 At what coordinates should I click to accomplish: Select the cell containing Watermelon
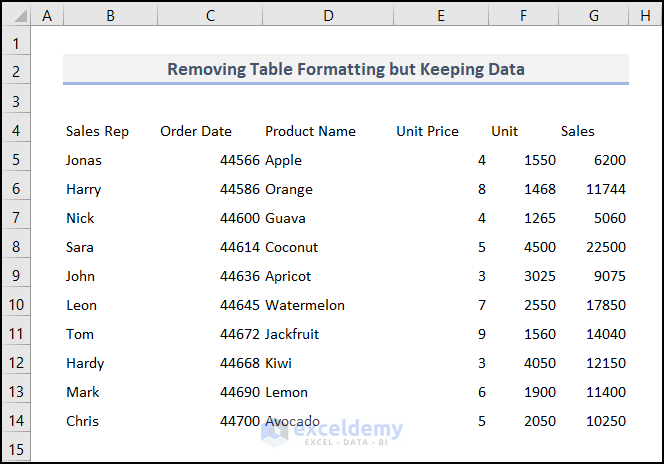tap(305, 305)
